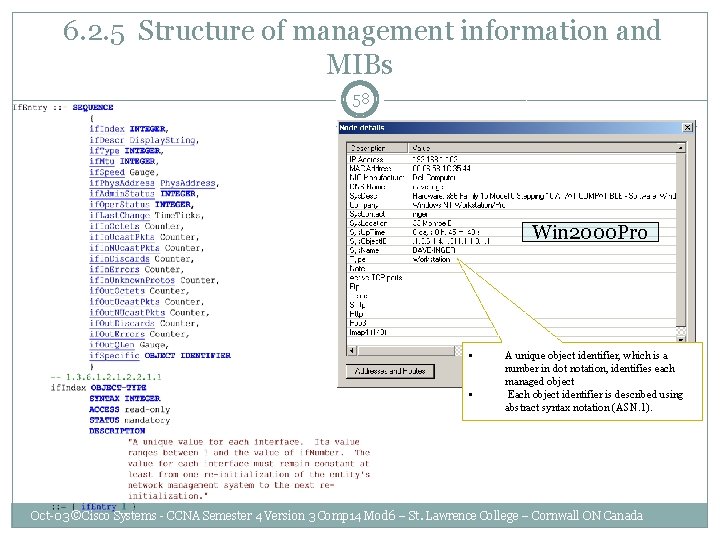Click the Addresses and Routes button
Image resolution: width=720 pixels, height=540 pixels.
click(390, 371)
